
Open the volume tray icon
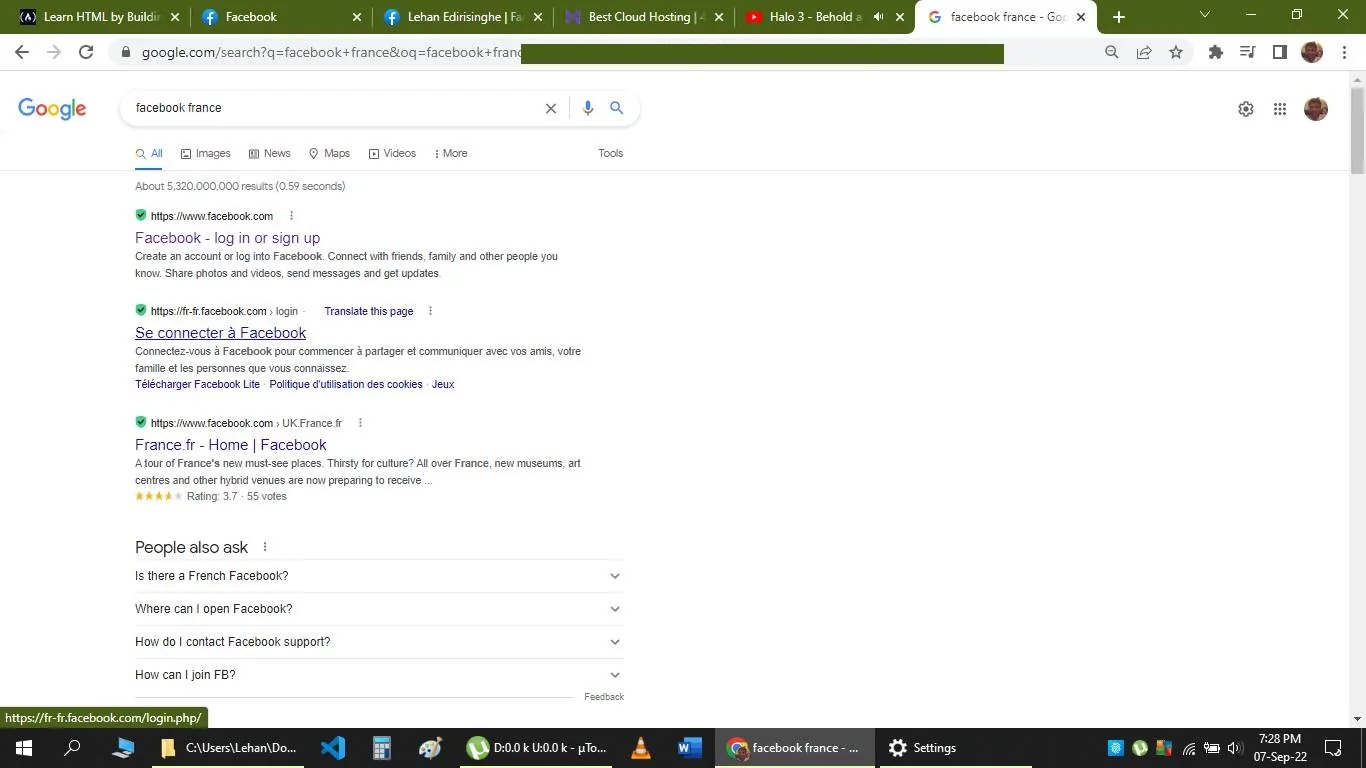[1234, 748]
